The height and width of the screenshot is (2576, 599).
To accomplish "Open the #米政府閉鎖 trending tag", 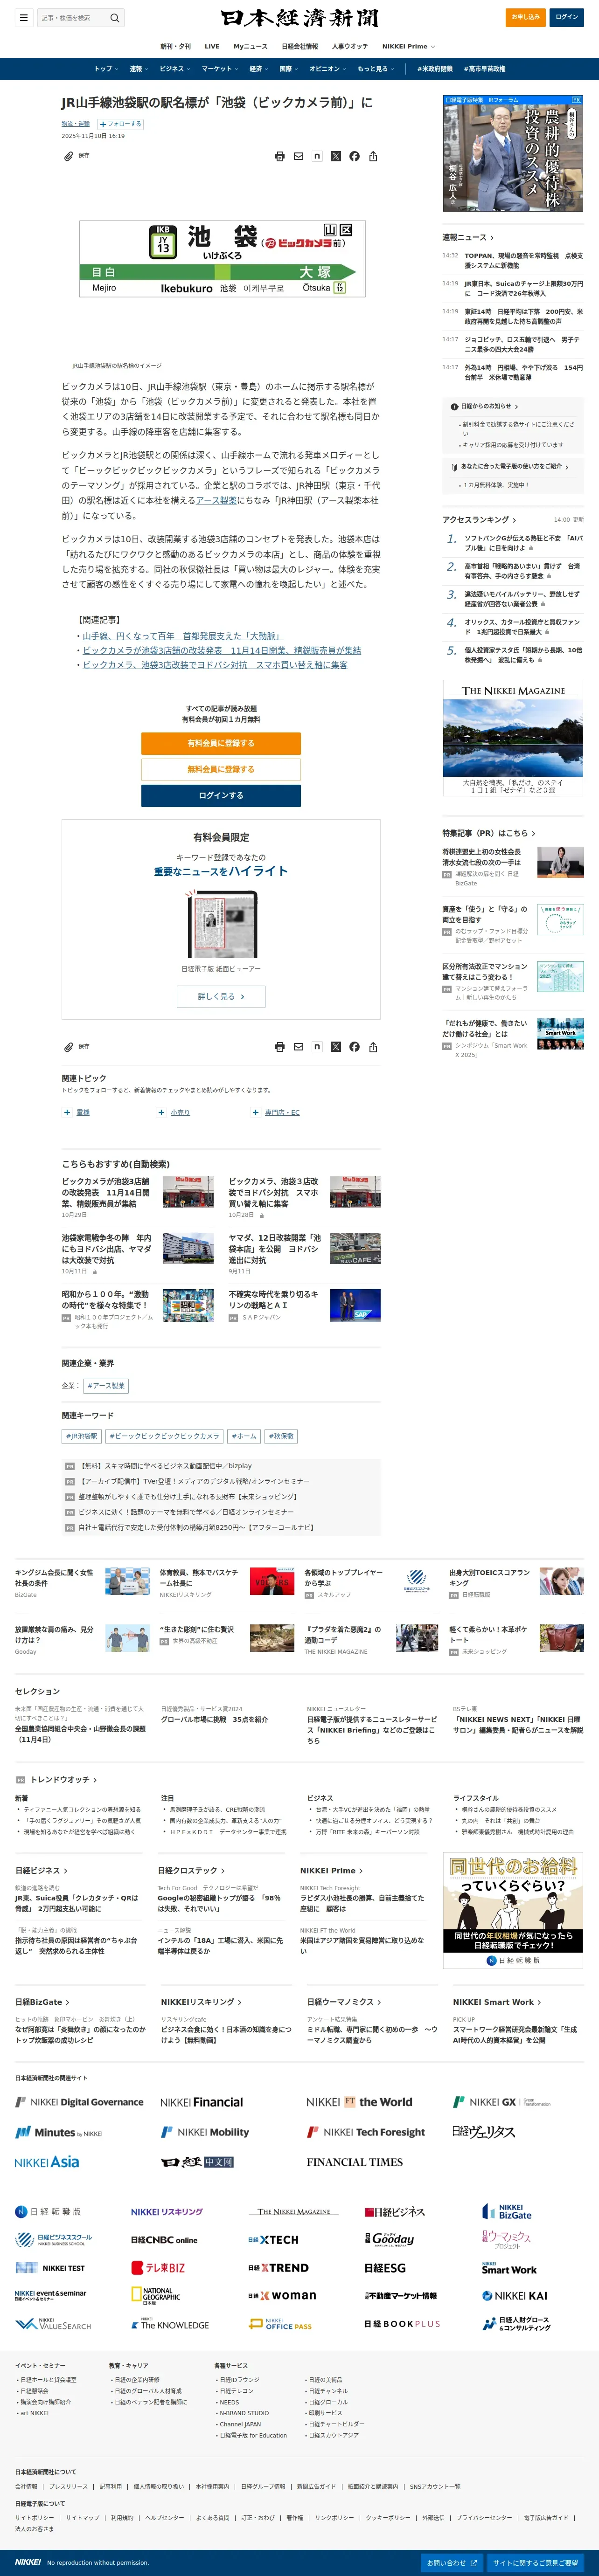I will (435, 69).
